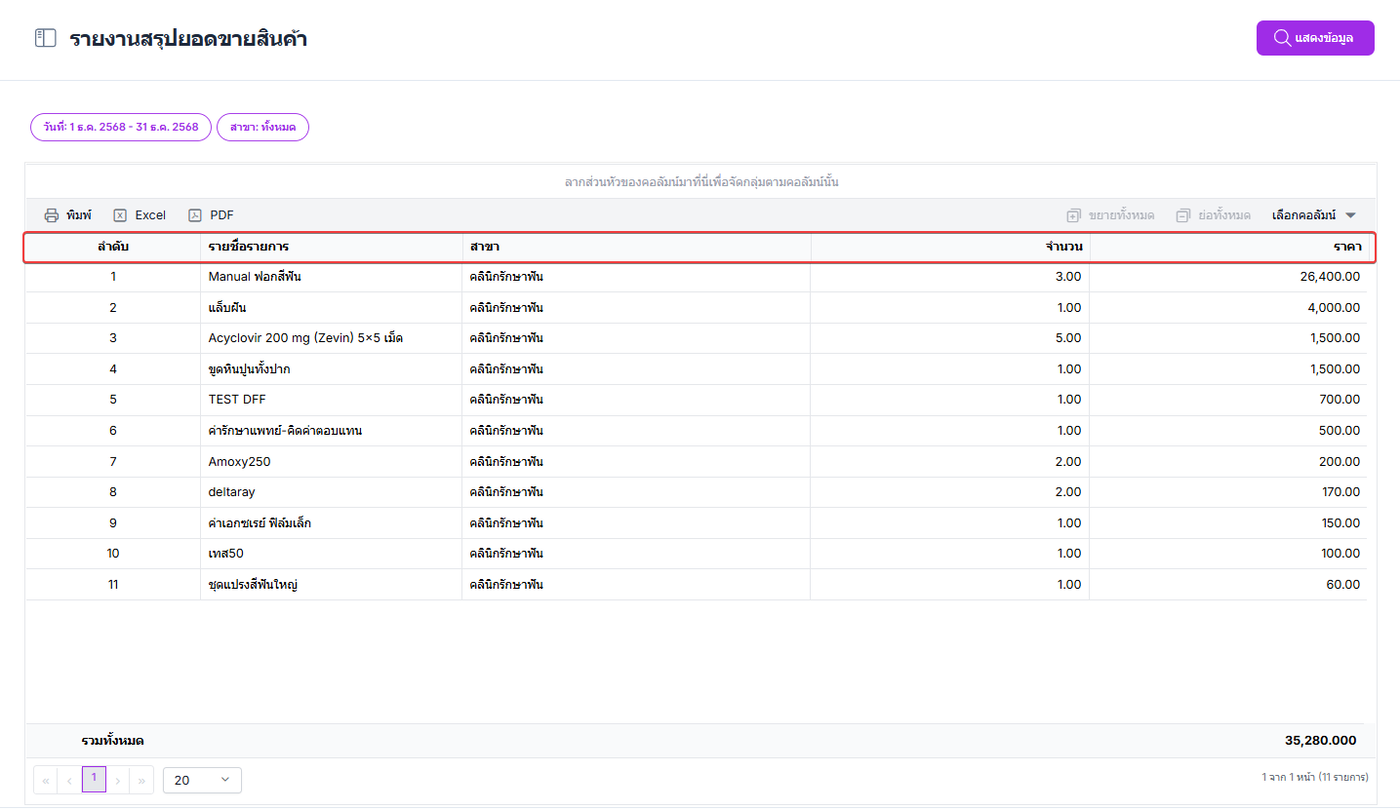Collapse all groups with ย่อทั้งหมด
Viewport: 1400px width, 810px height.
pos(1214,215)
